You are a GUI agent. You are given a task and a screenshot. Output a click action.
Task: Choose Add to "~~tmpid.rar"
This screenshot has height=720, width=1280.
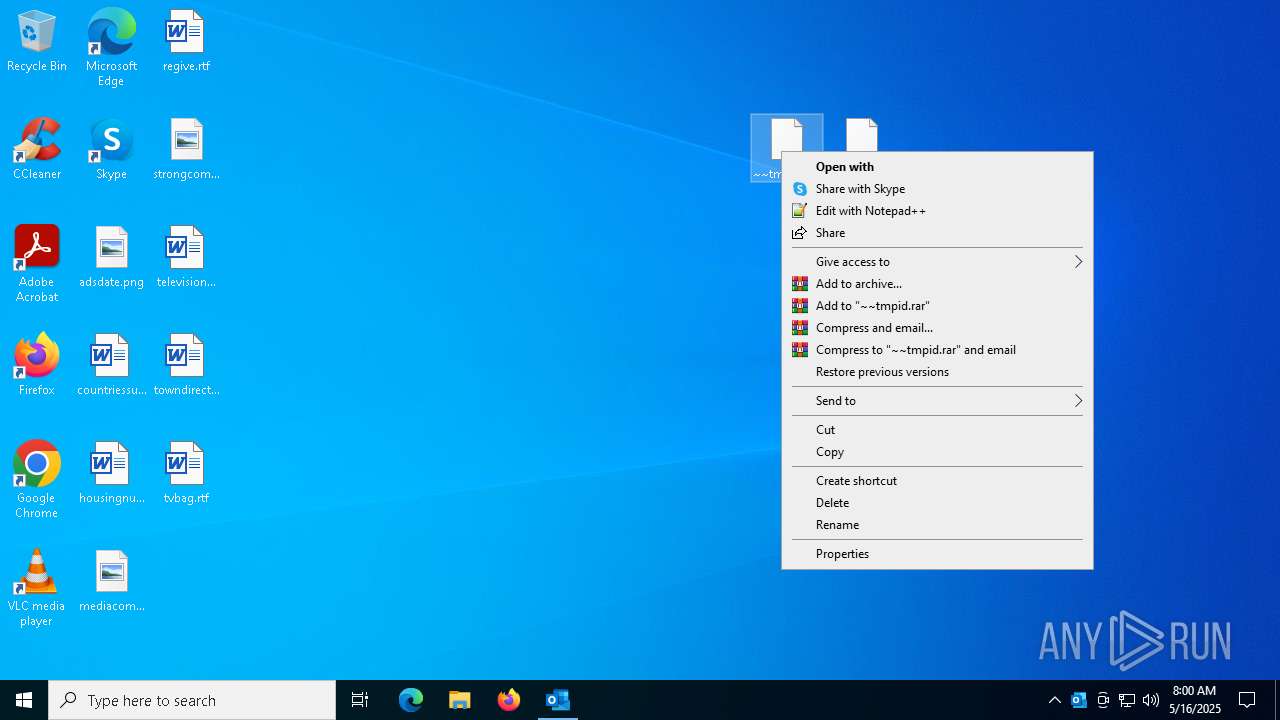pyautogui.click(x=937, y=306)
